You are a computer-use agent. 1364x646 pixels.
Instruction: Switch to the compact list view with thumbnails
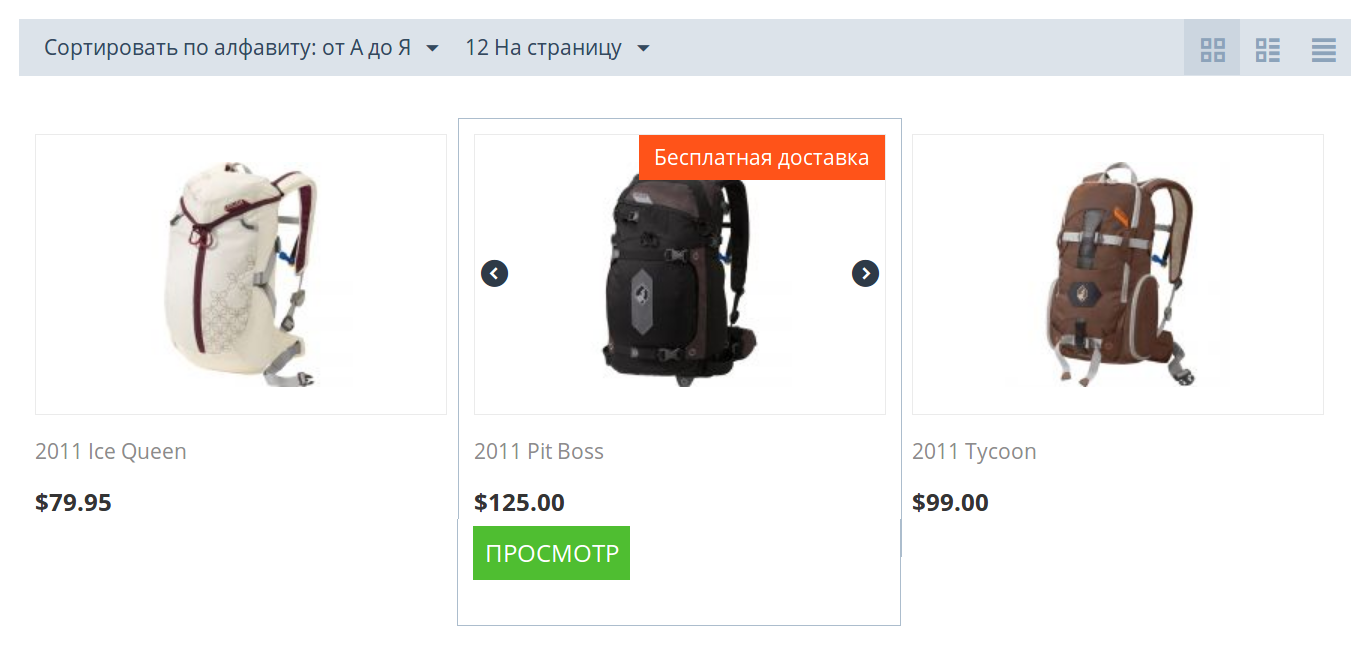click(x=1268, y=49)
